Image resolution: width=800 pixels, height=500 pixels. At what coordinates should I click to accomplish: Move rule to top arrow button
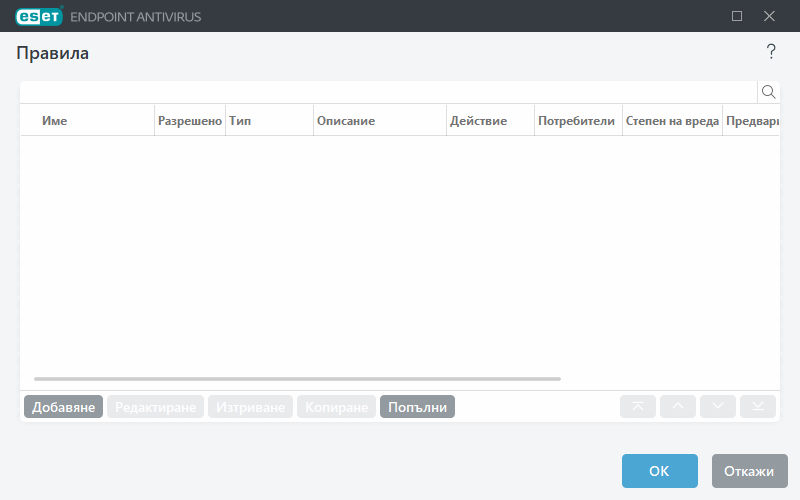(638, 407)
